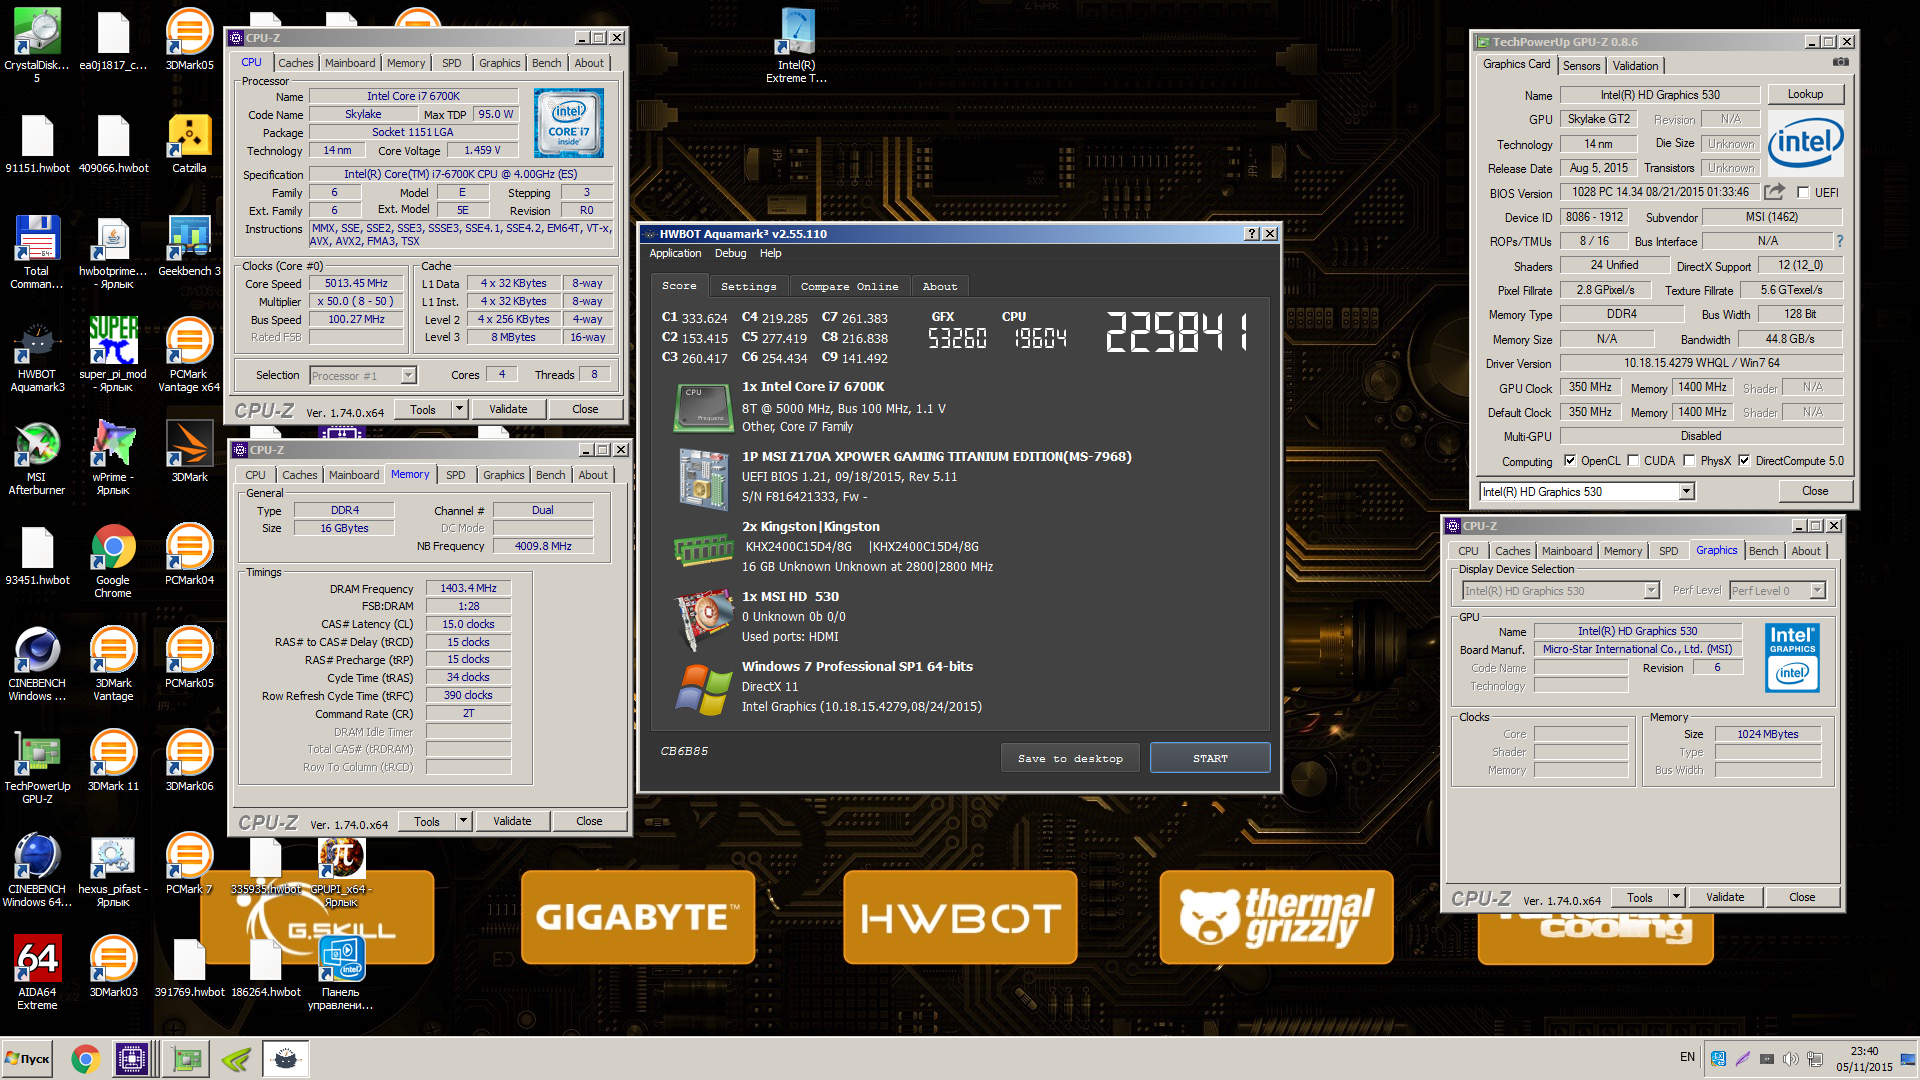Expand Tools dropdown arrow in CPU-Z Memory window
The image size is (1920, 1080).
tap(463, 821)
